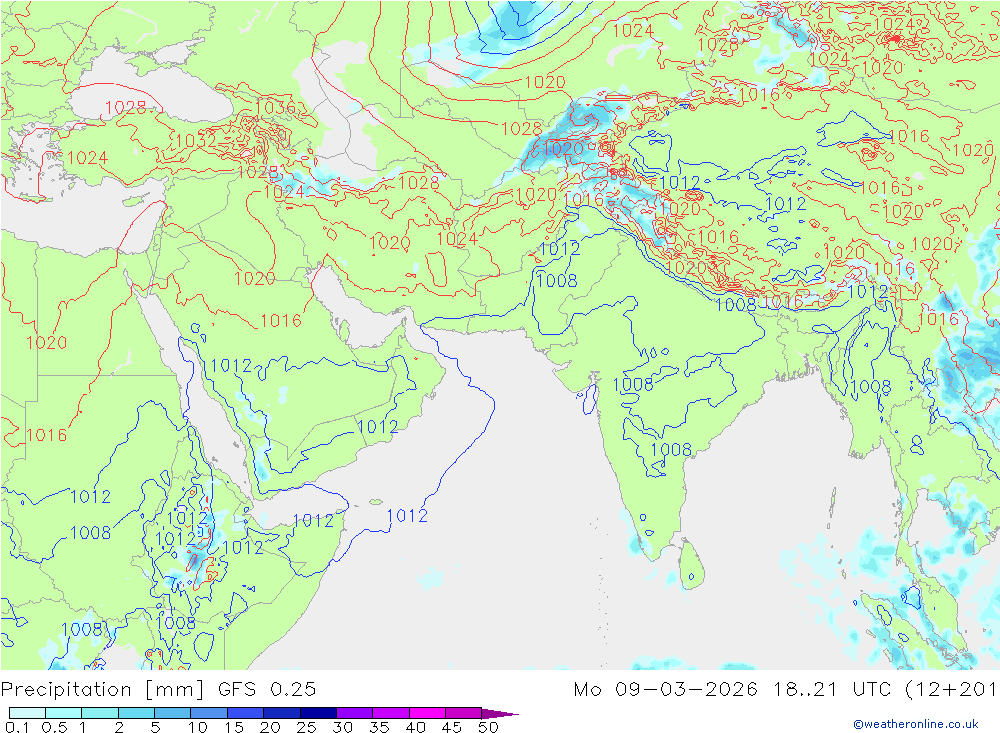The width and height of the screenshot is (1000, 733).
Task: Open the weatheronline.co.uk copyright link
Action: point(916,724)
